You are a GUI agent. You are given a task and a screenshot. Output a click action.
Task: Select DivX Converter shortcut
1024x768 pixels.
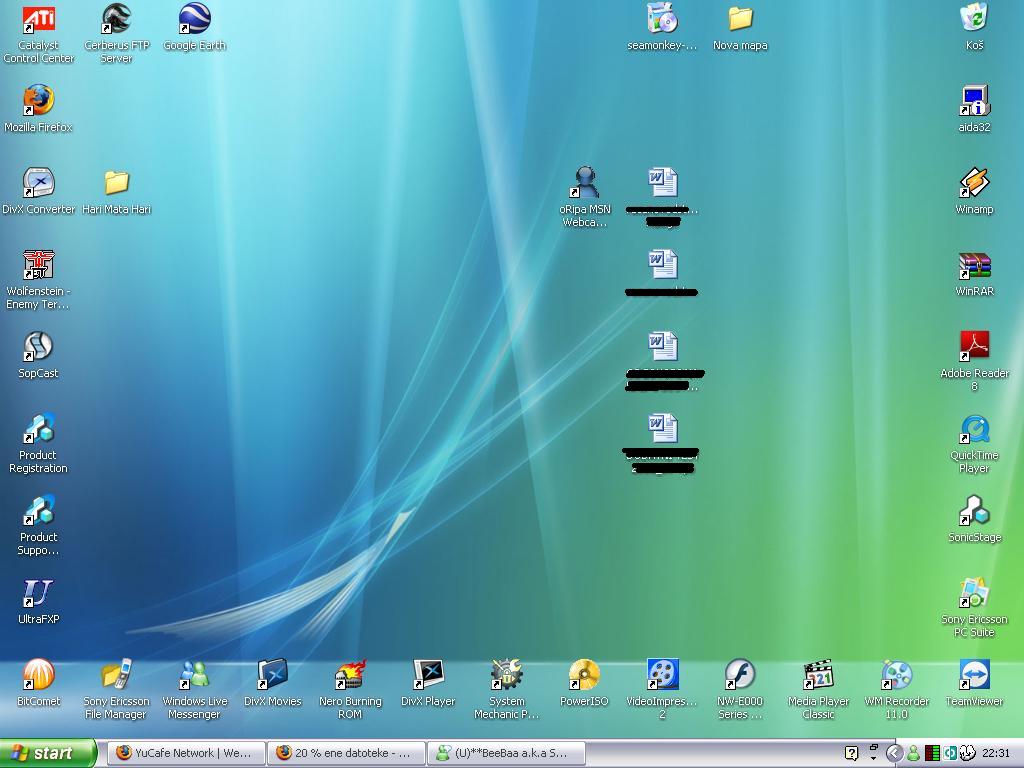(39, 182)
